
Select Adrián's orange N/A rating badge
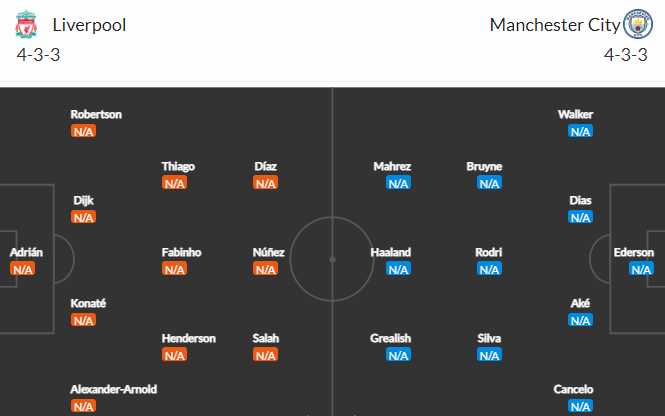(22, 269)
